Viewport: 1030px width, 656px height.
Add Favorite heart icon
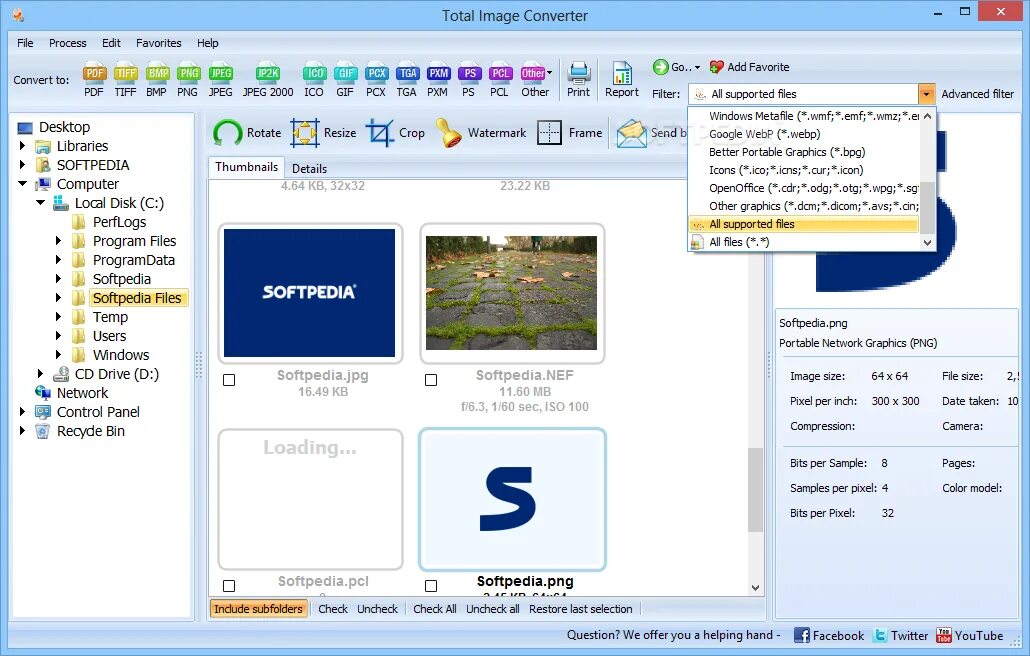[x=717, y=67]
